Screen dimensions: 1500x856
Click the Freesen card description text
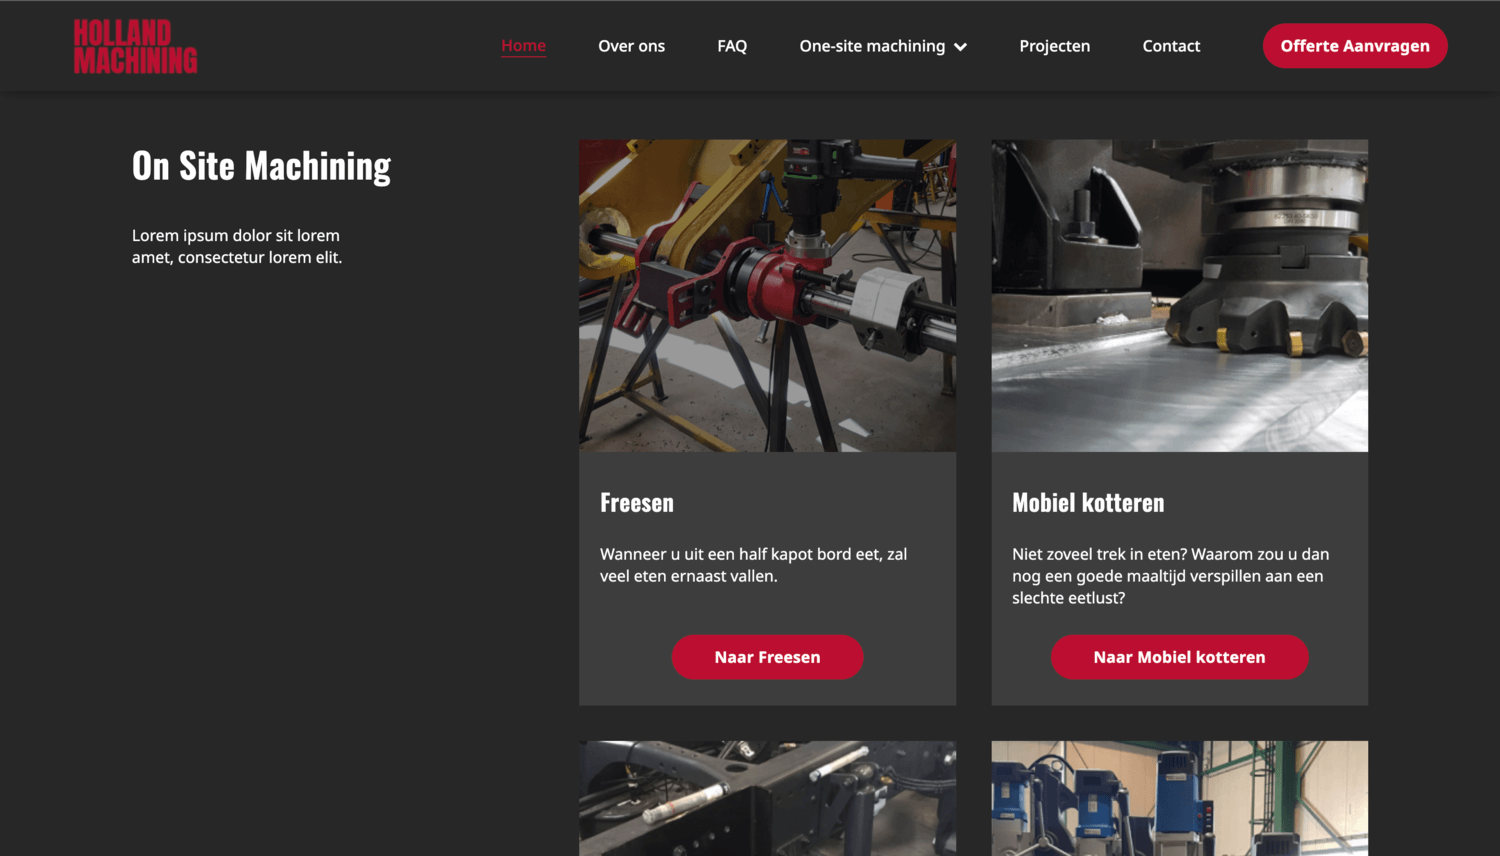753,565
